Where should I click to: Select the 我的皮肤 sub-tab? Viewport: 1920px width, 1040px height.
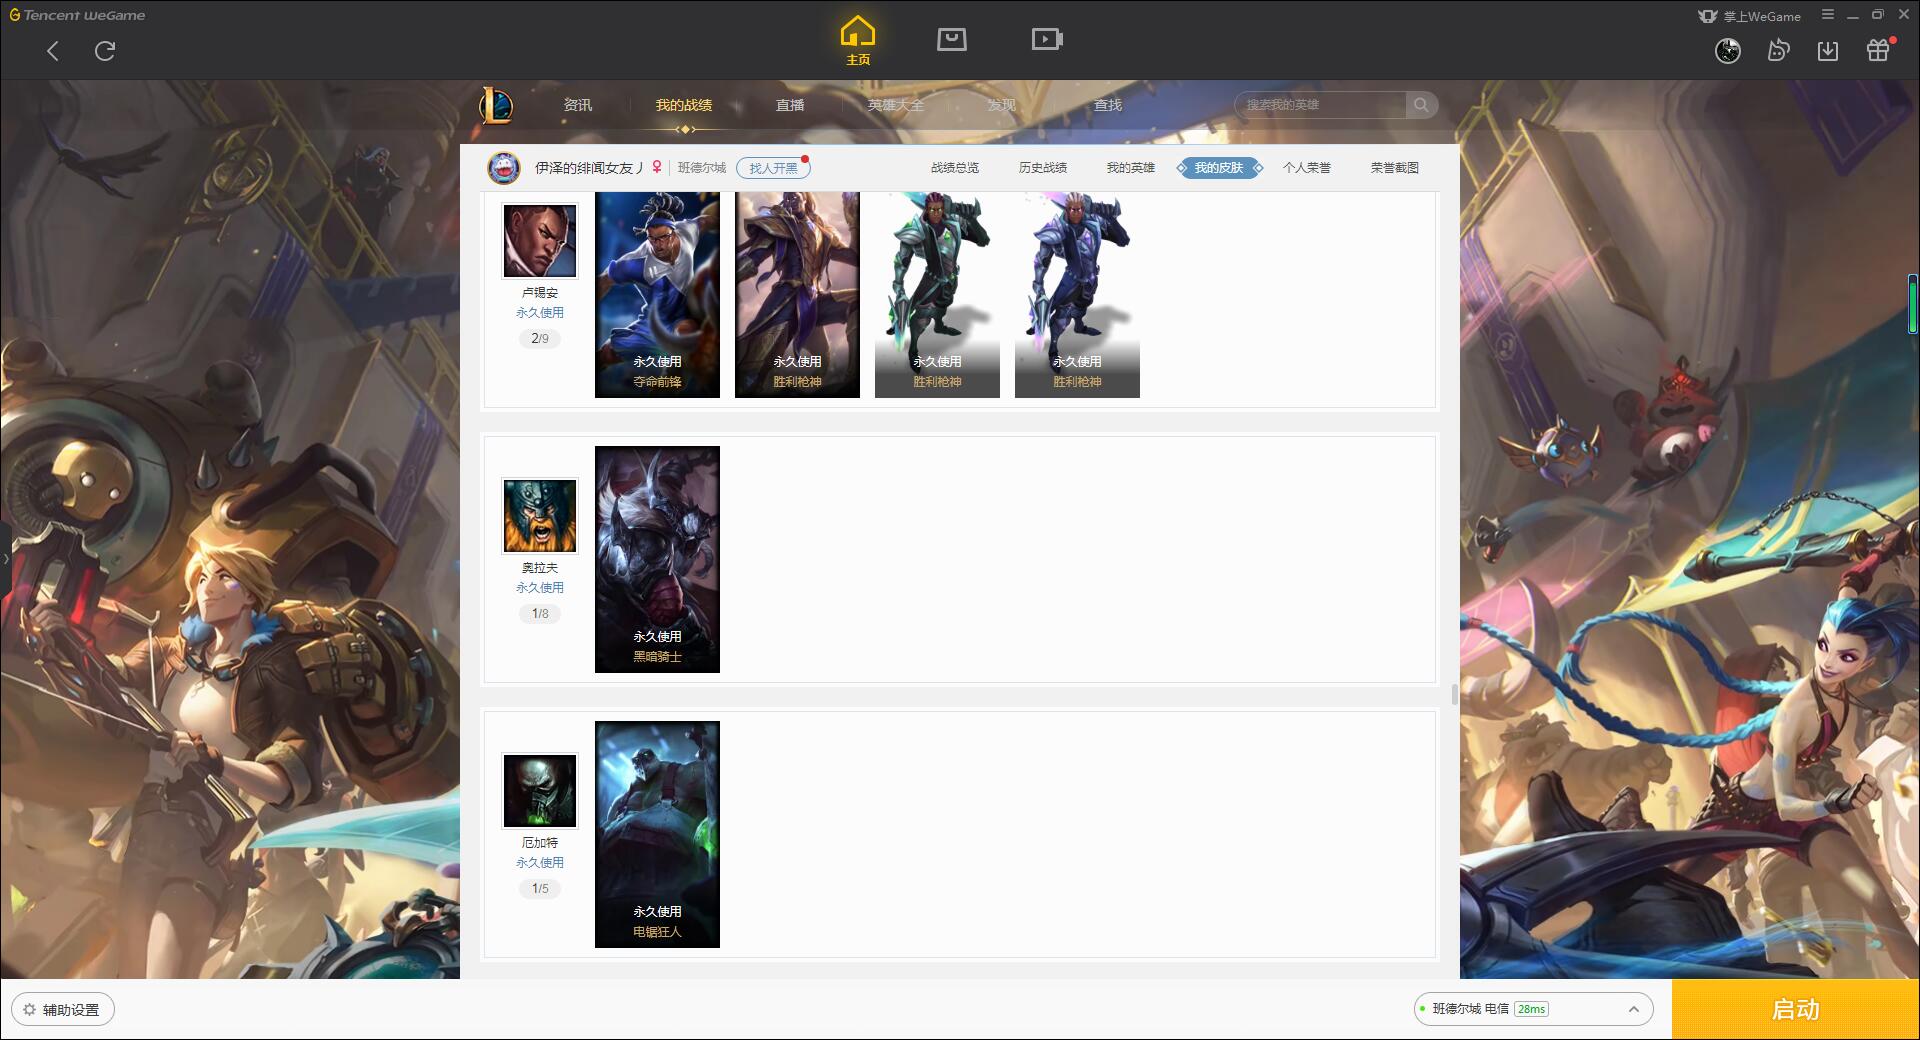coord(1219,168)
